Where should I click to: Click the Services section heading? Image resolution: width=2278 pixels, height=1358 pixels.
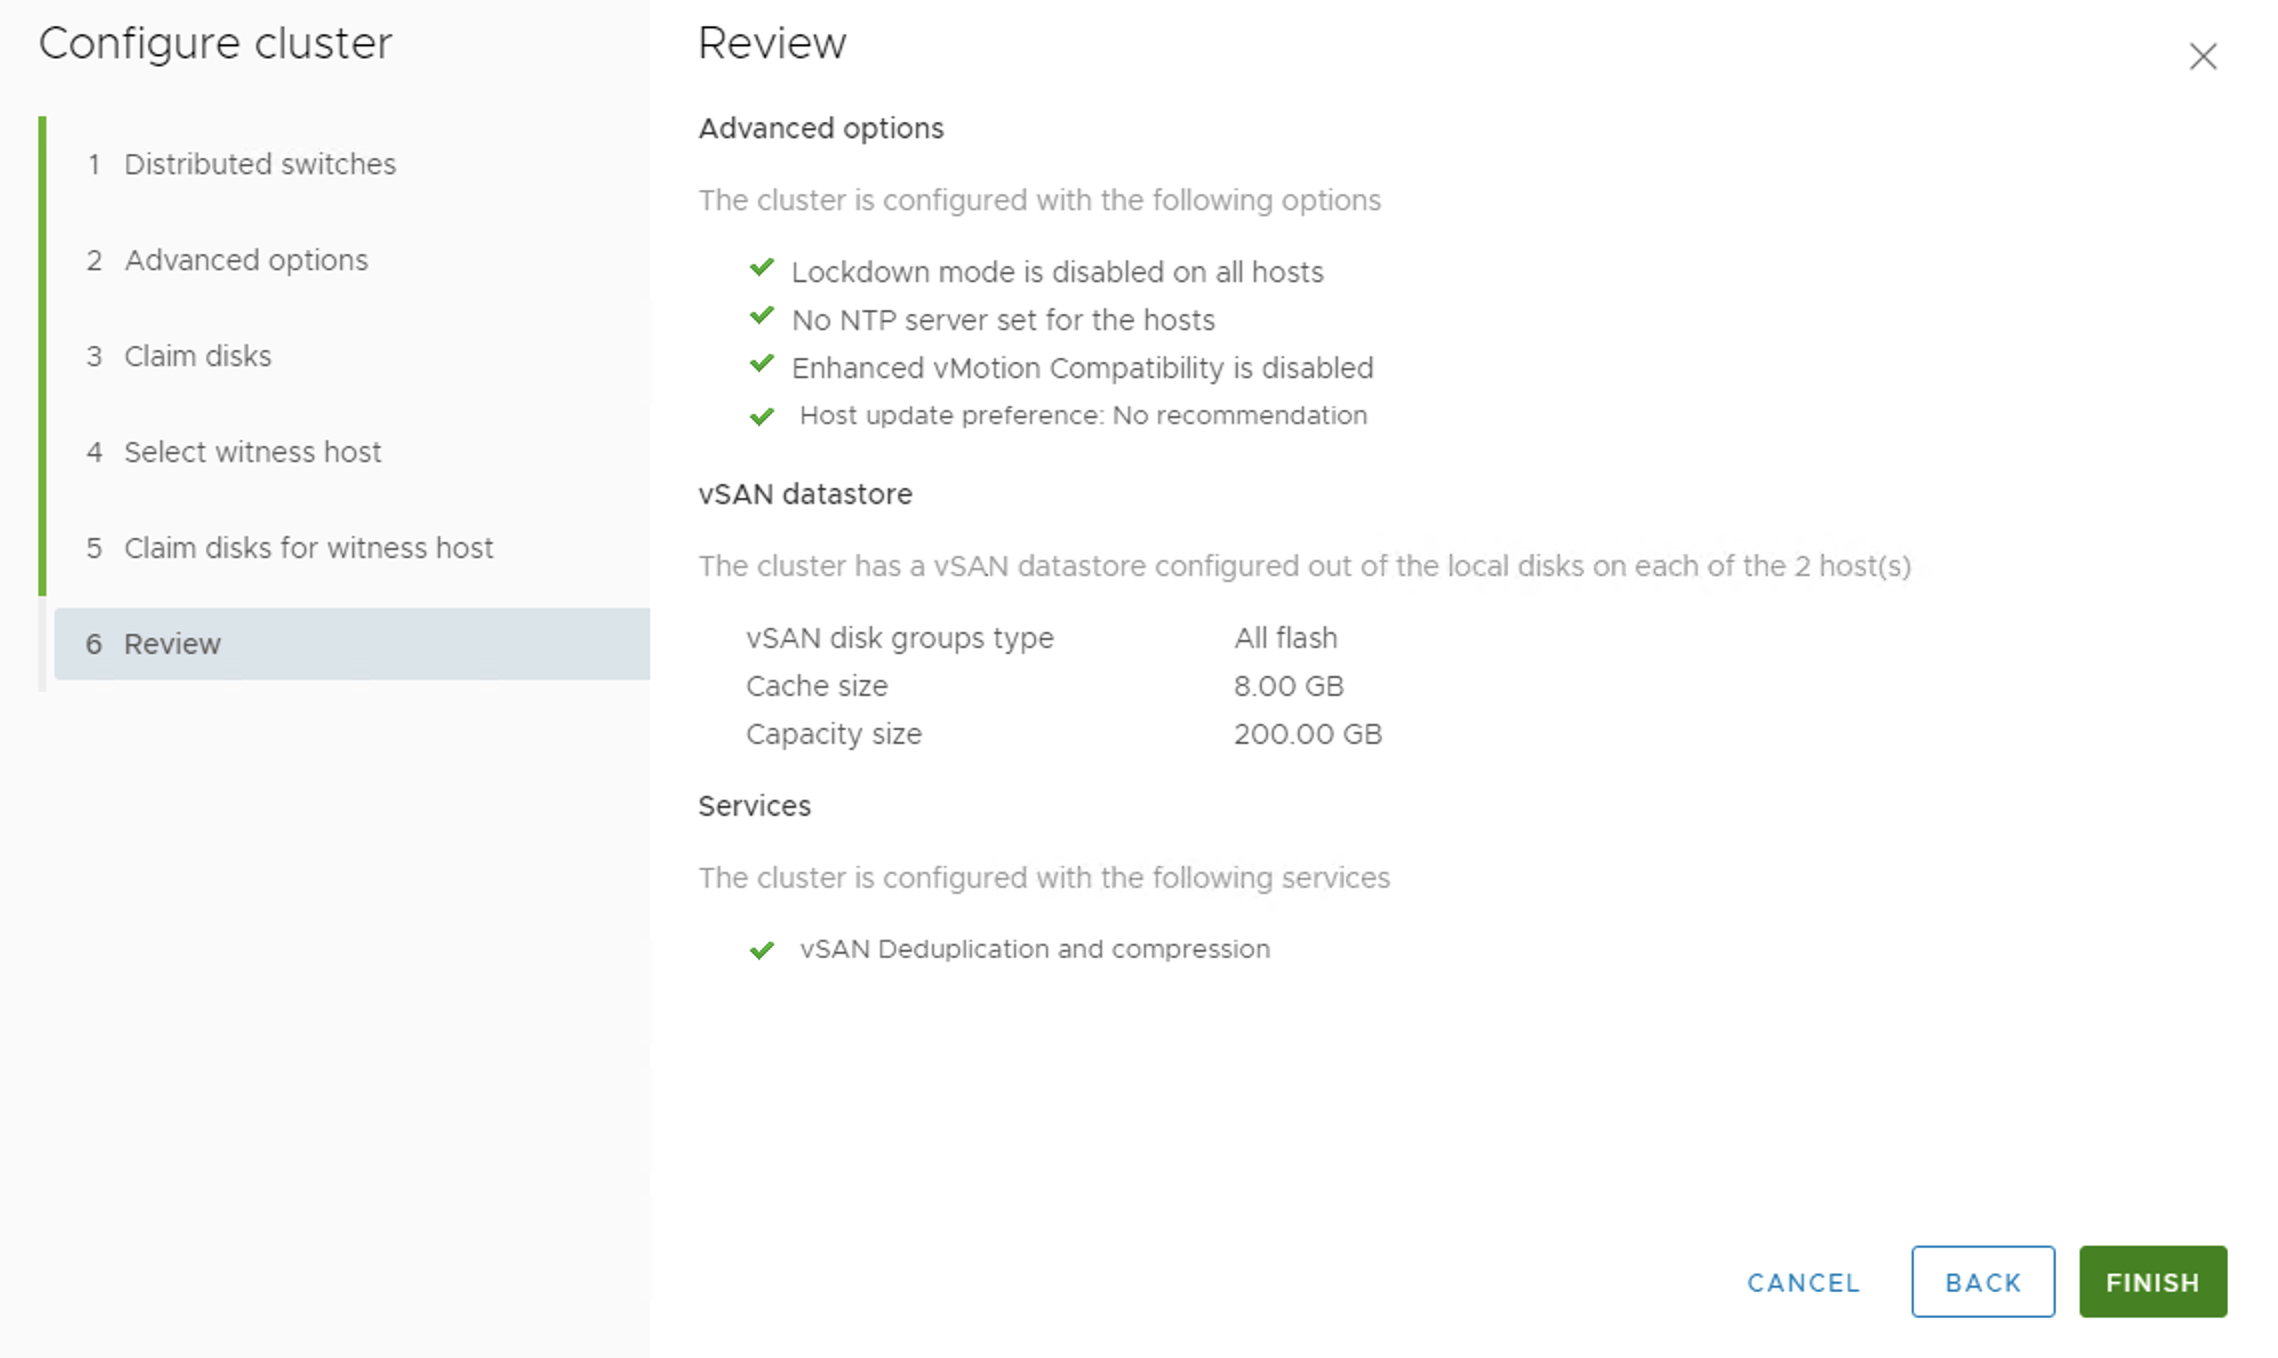[754, 806]
